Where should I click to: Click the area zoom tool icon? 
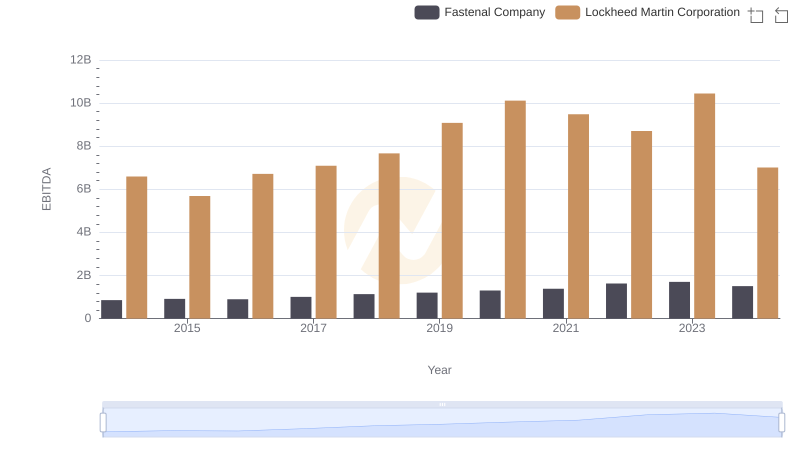(x=756, y=15)
